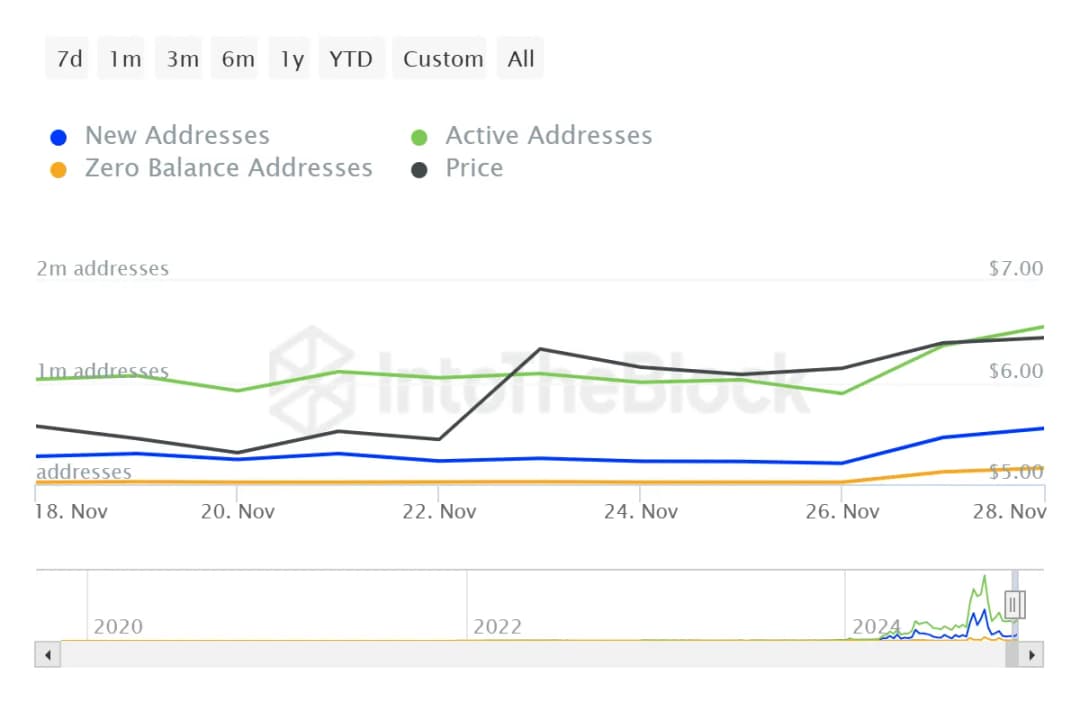The image size is (1080, 720).
Task: Toggle Zero Balance Addresses orange dot
Action: [x=59, y=169]
